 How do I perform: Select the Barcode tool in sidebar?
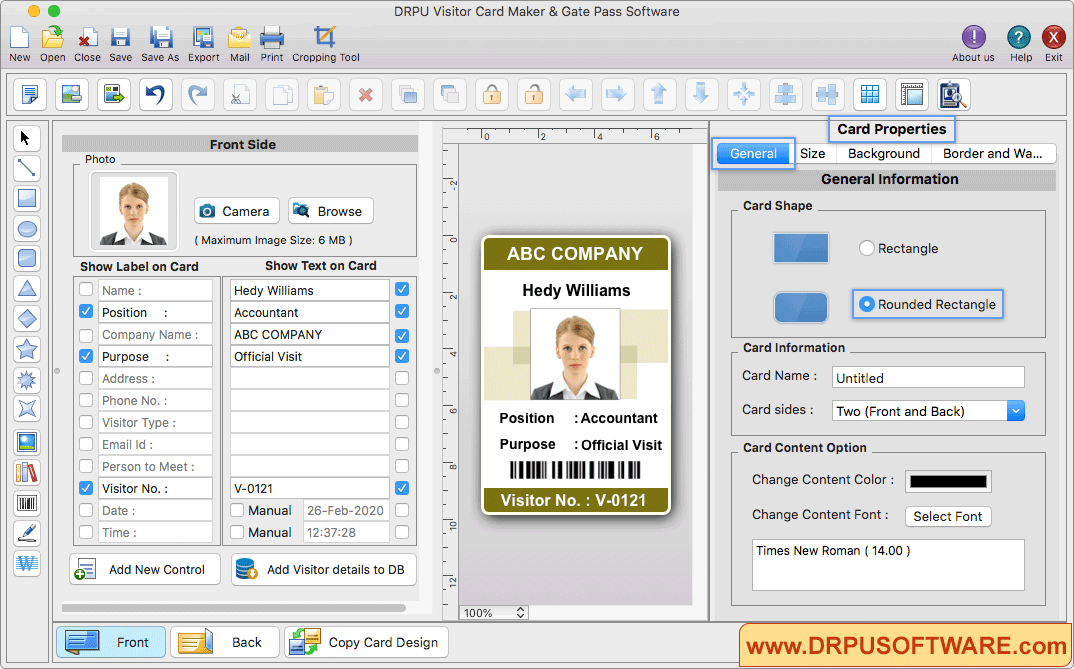click(x=27, y=503)
